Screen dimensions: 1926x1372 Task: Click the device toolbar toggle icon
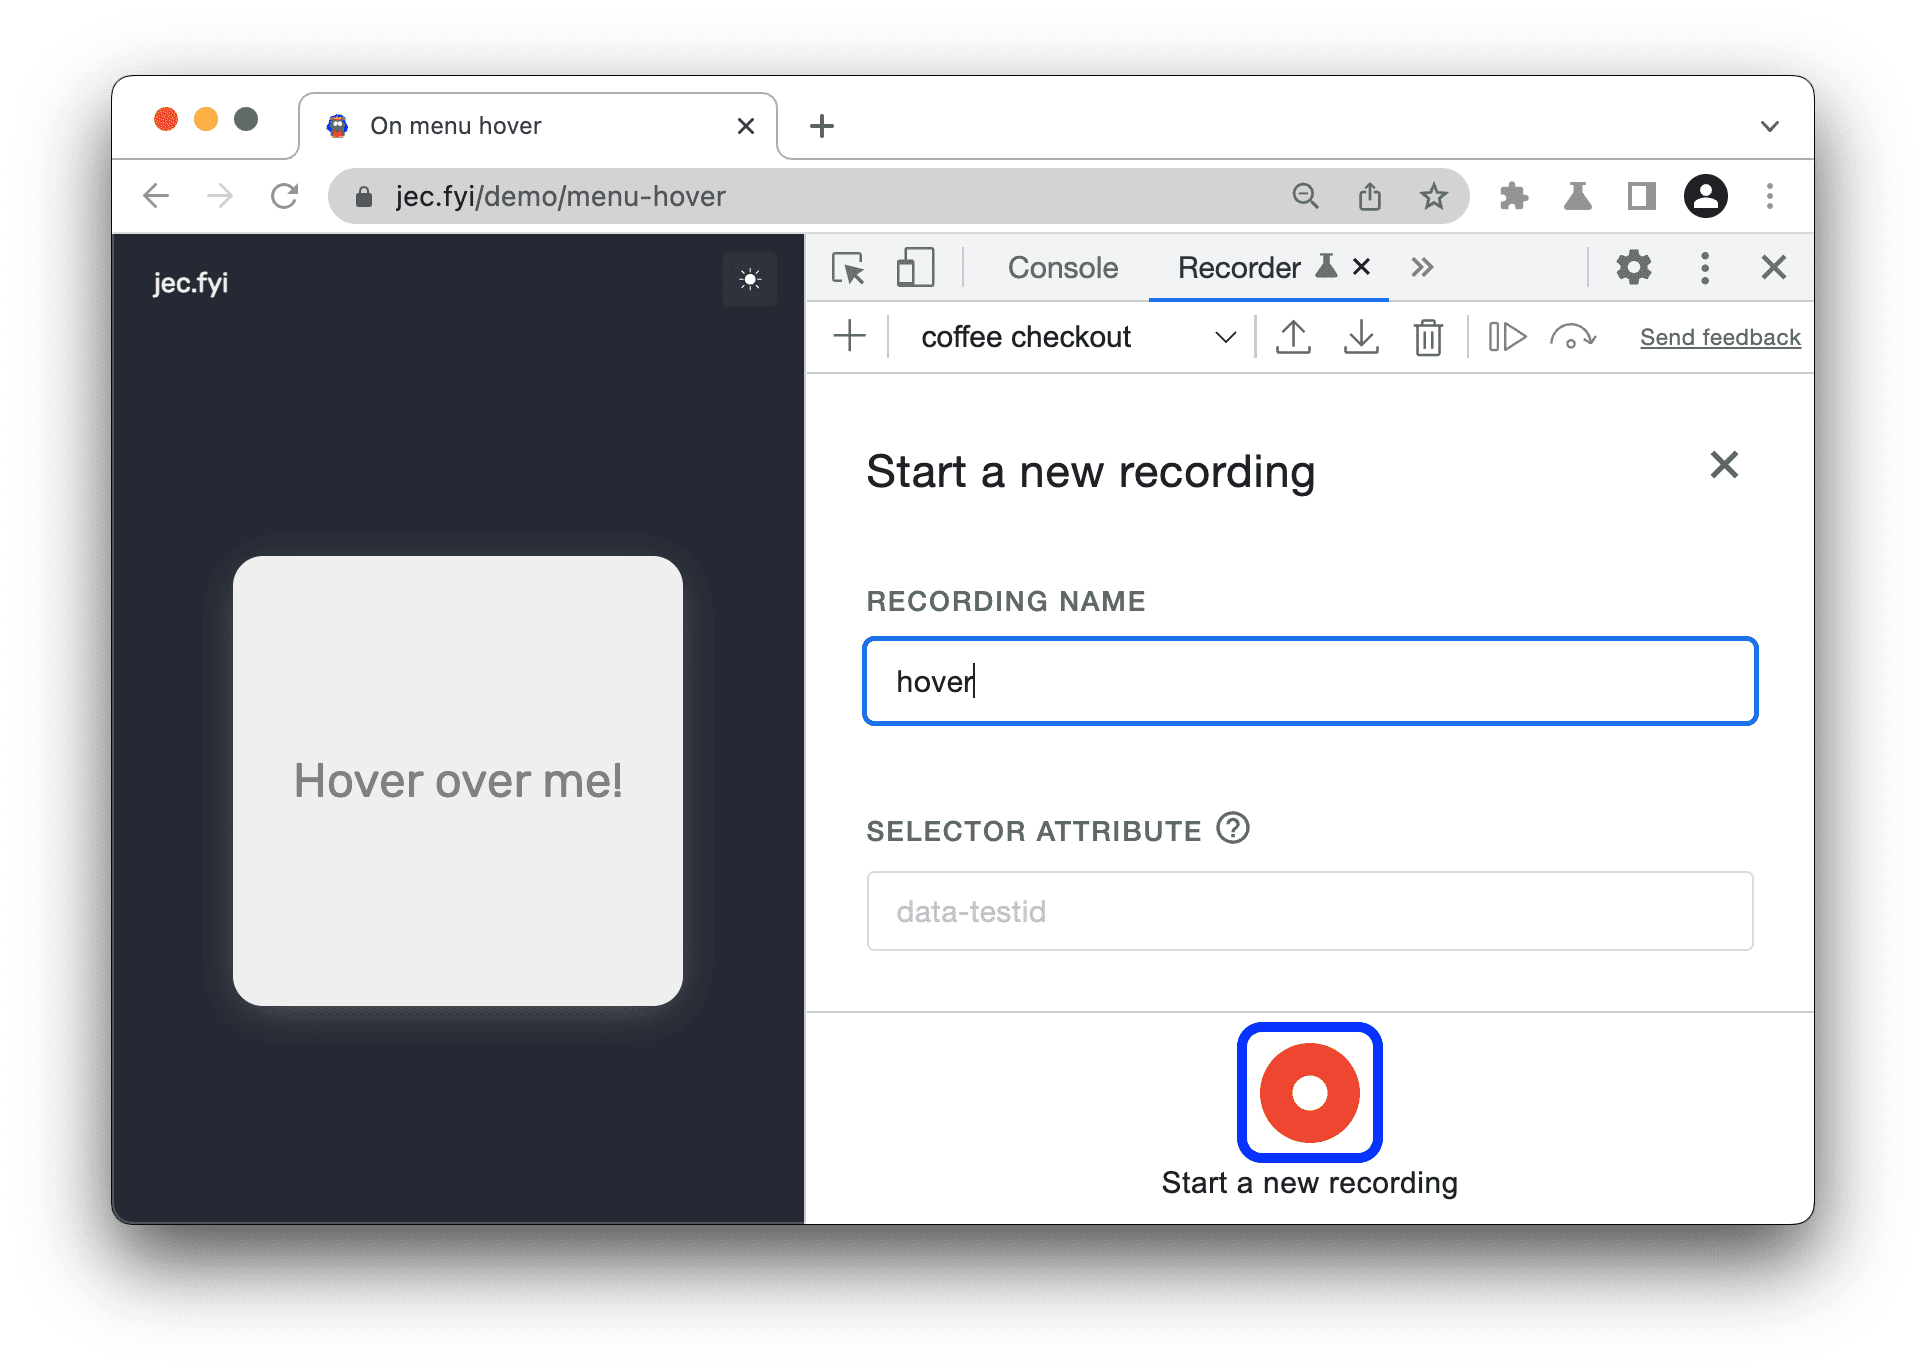pos(910,279)
